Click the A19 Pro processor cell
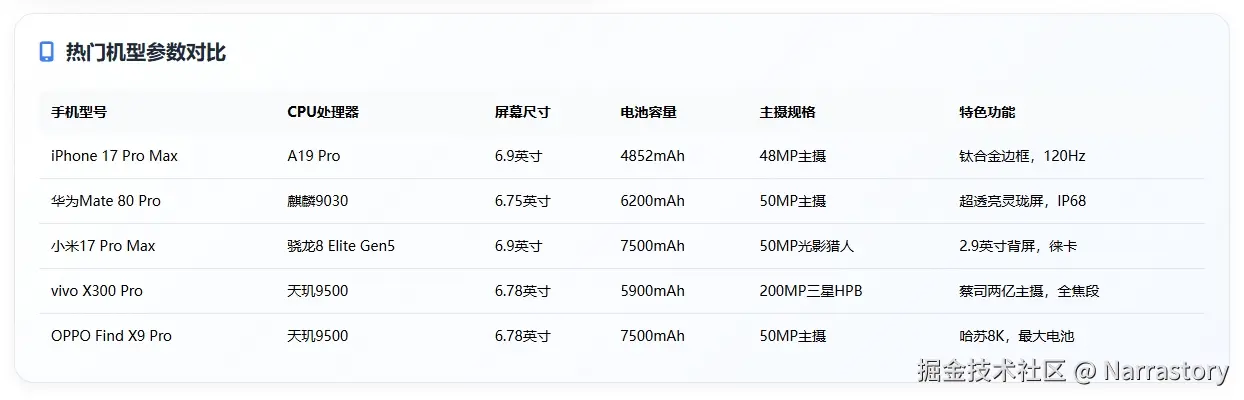This screenshot has width=1244, height=400. point(313,156)
